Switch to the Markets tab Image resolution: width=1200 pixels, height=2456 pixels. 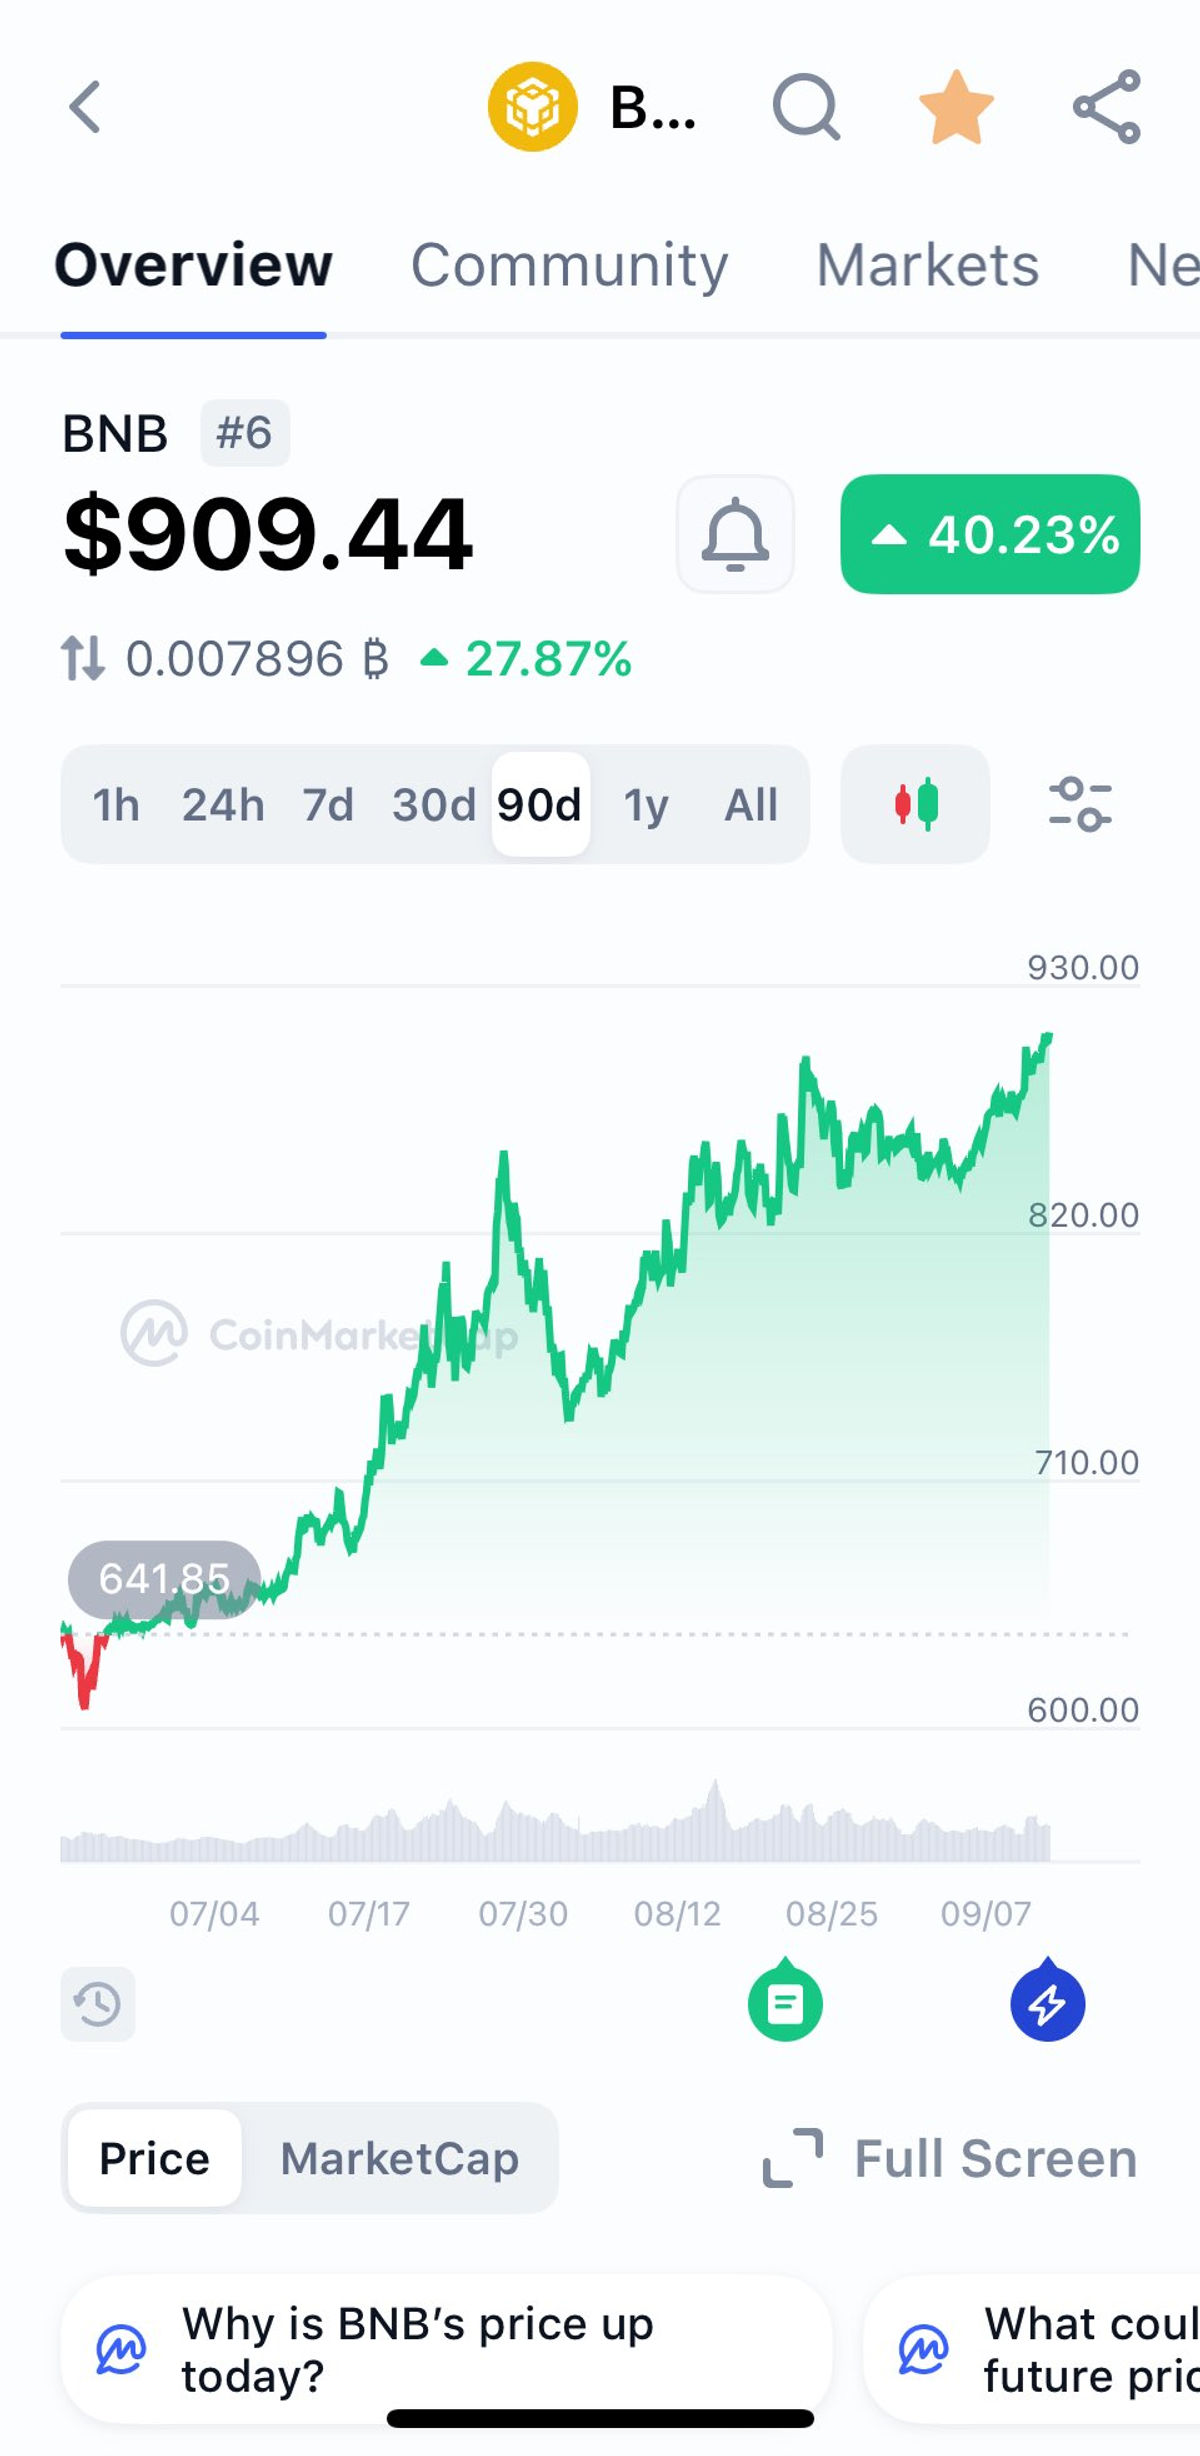[927, 265]
